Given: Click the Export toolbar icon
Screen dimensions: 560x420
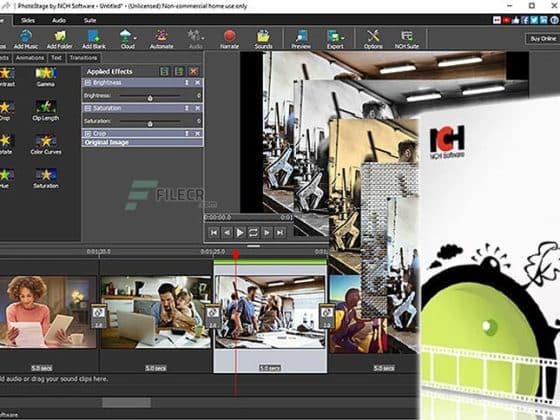Looking at the screenshot, I should pyautogui.click(x=334, y=39).
